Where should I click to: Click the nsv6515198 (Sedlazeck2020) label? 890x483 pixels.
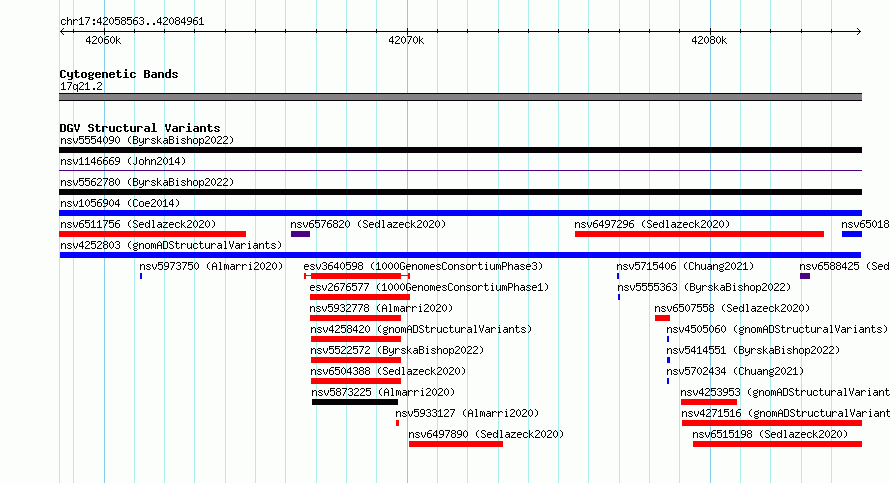click(x=770, y=434)
